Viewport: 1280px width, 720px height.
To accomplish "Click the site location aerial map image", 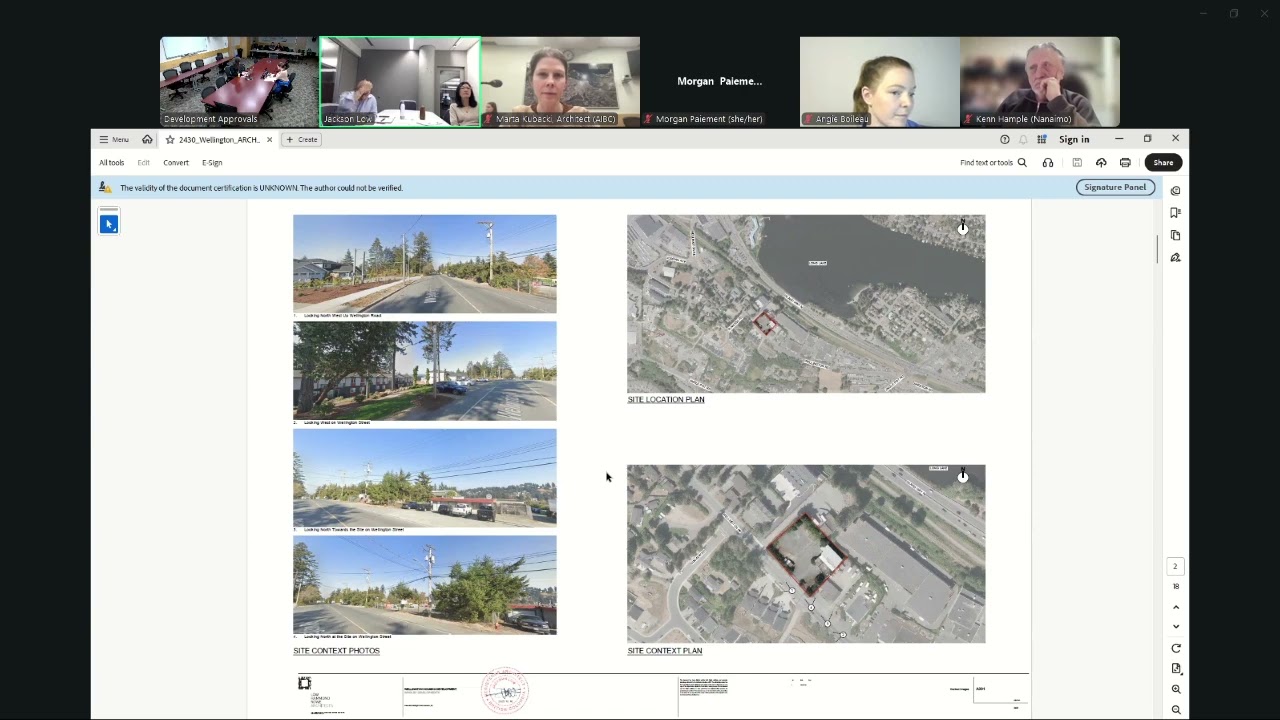I will [x=806, y=304].
